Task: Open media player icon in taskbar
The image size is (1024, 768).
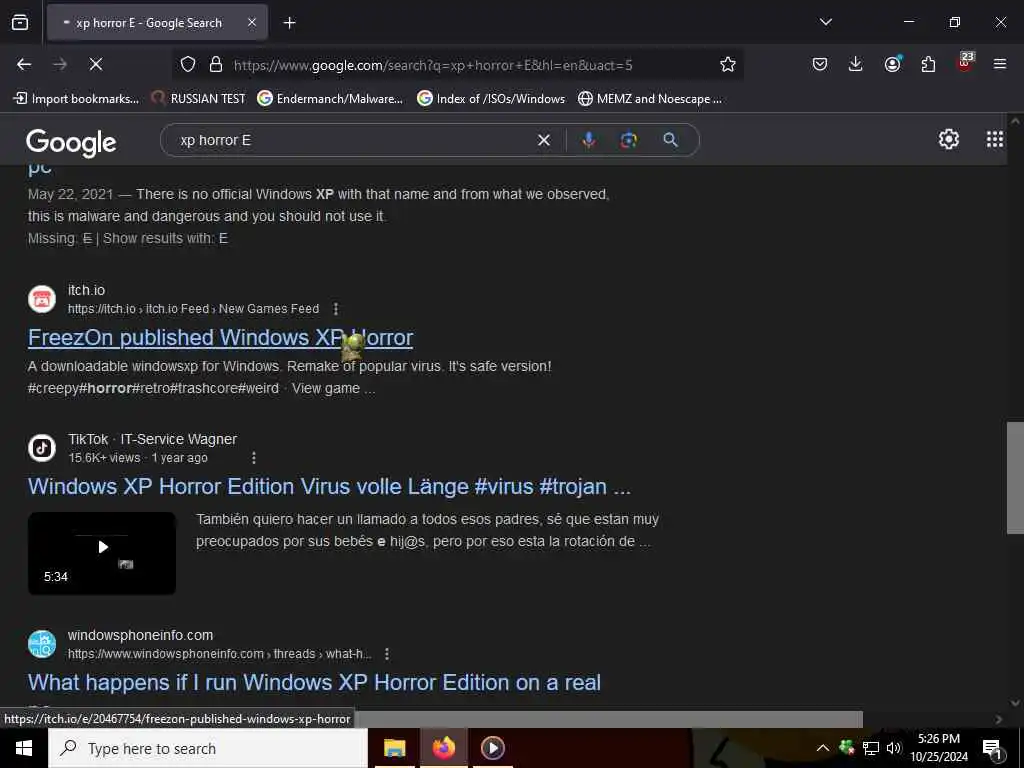Action: coord(492,748)
